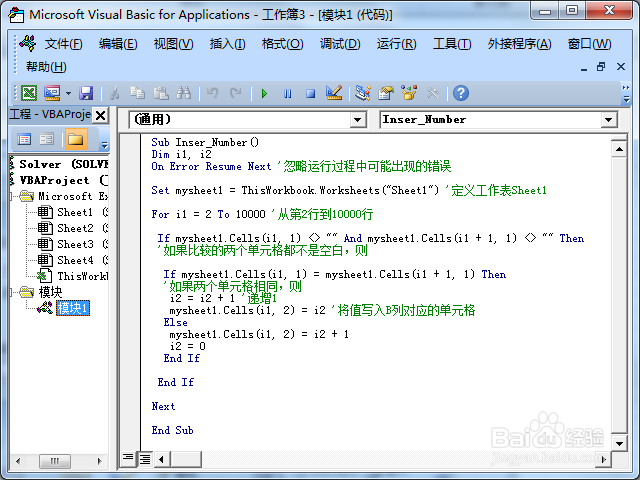640x480 pixels.
Task: Open the 插入(I) menu
Action: (228, 44)
